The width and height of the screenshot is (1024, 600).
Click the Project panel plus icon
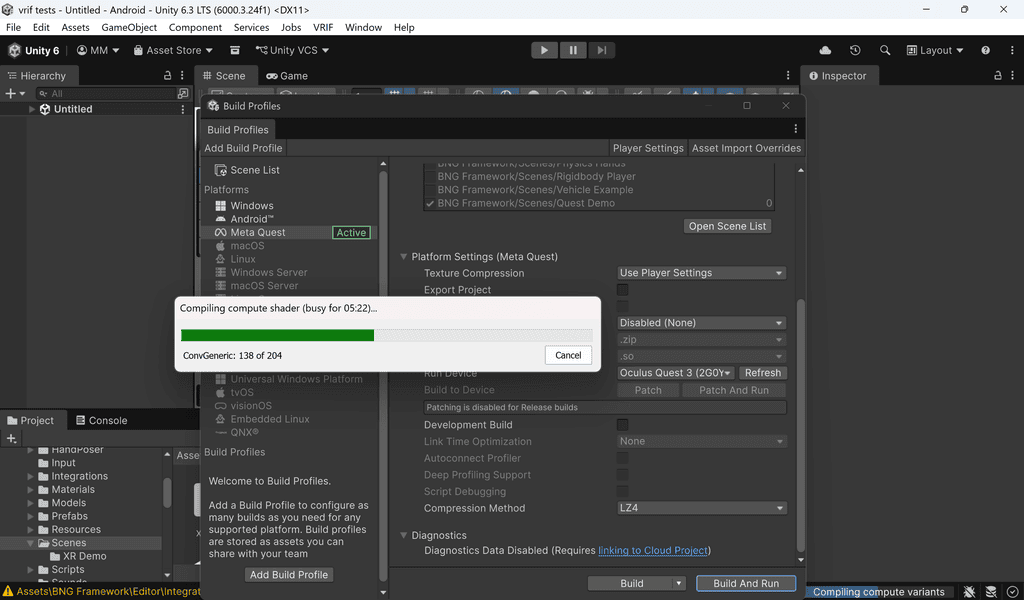(x=11, y=439)
